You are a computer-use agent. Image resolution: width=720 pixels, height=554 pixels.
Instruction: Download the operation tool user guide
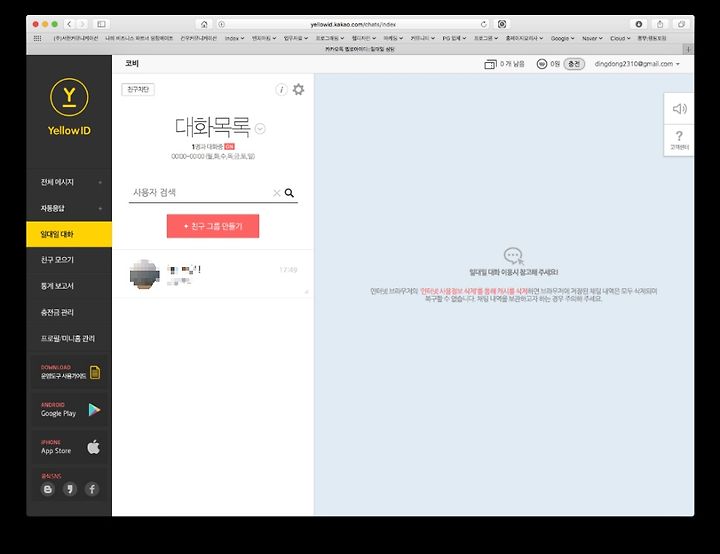tap(70, 372)
